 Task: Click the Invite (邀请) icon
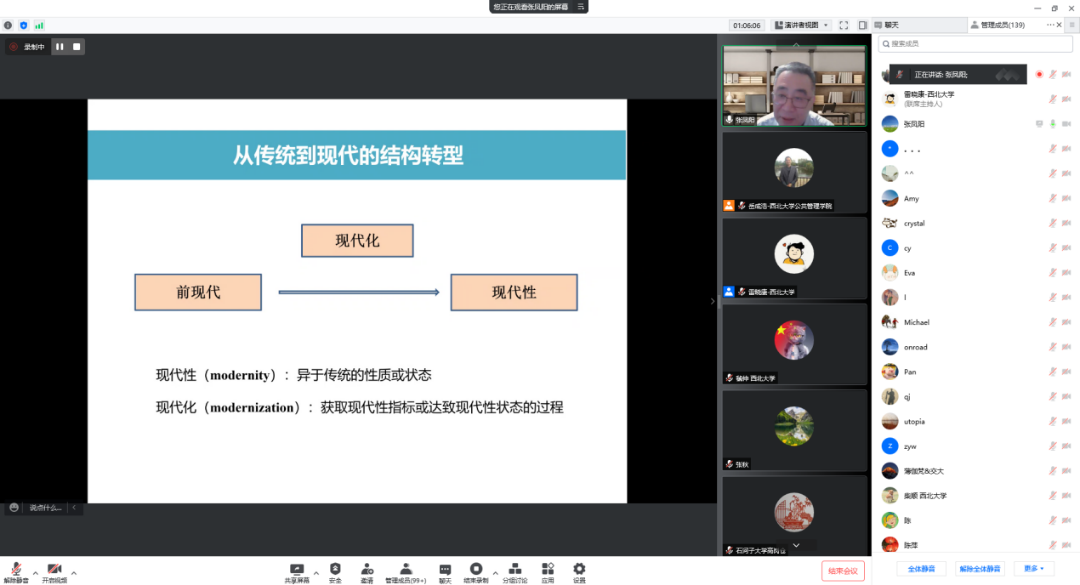click(x=367, y=570)
